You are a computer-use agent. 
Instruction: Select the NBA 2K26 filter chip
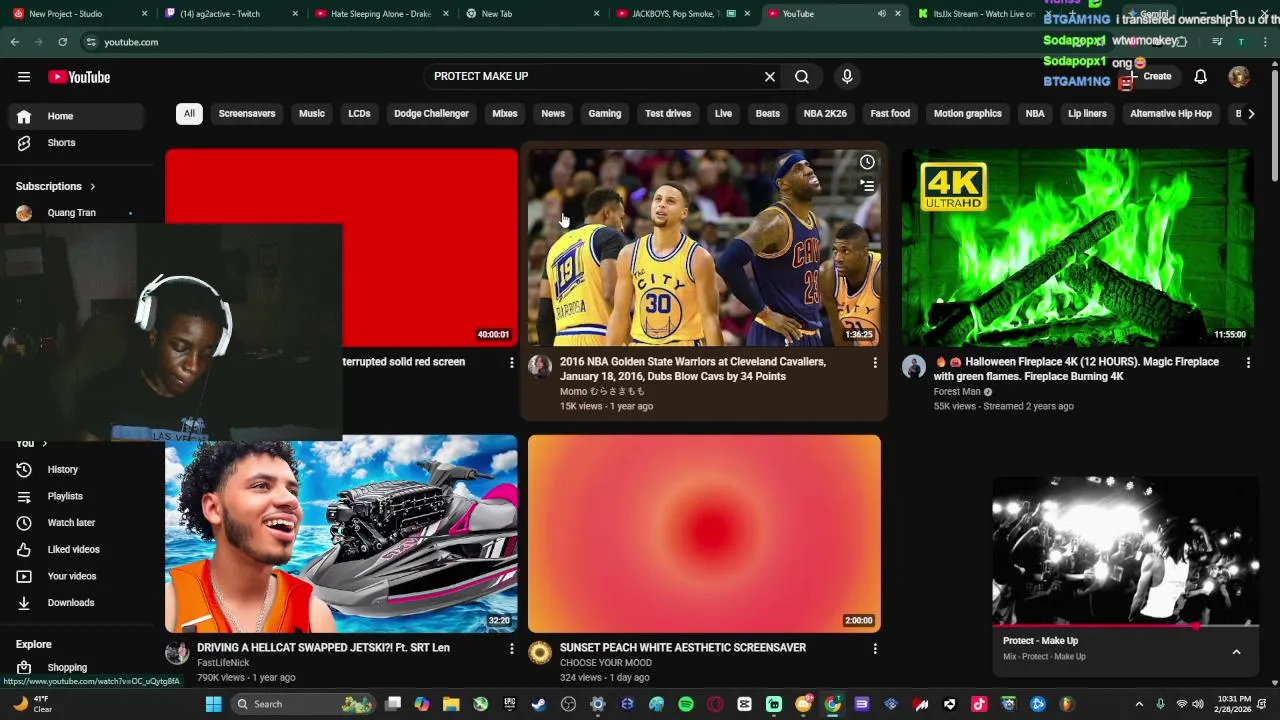pyautogui.click(x=825, y=114)
